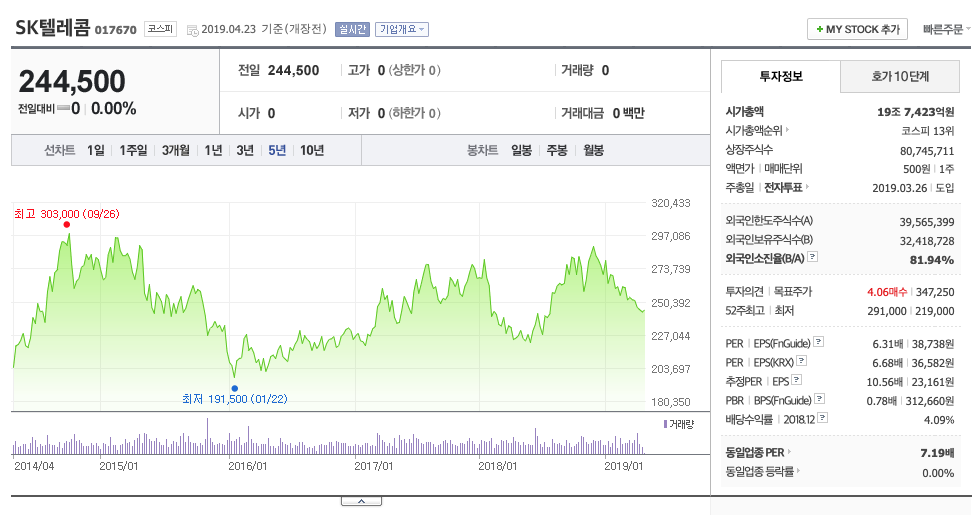Click the 2016/01 label on chart axis
The image size is (973, 515).
pos(247,466)
